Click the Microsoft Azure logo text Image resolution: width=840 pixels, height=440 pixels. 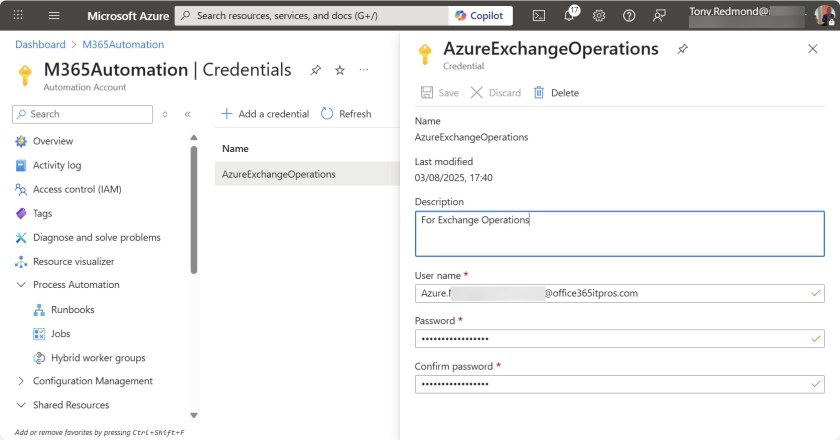128,16
